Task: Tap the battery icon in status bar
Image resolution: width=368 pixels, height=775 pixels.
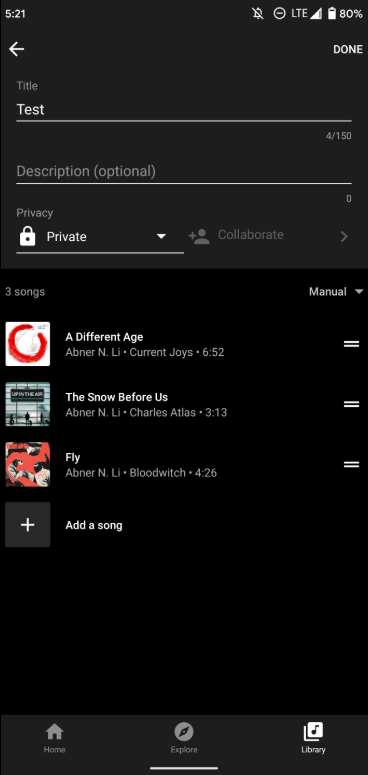Action: [331, 13]
